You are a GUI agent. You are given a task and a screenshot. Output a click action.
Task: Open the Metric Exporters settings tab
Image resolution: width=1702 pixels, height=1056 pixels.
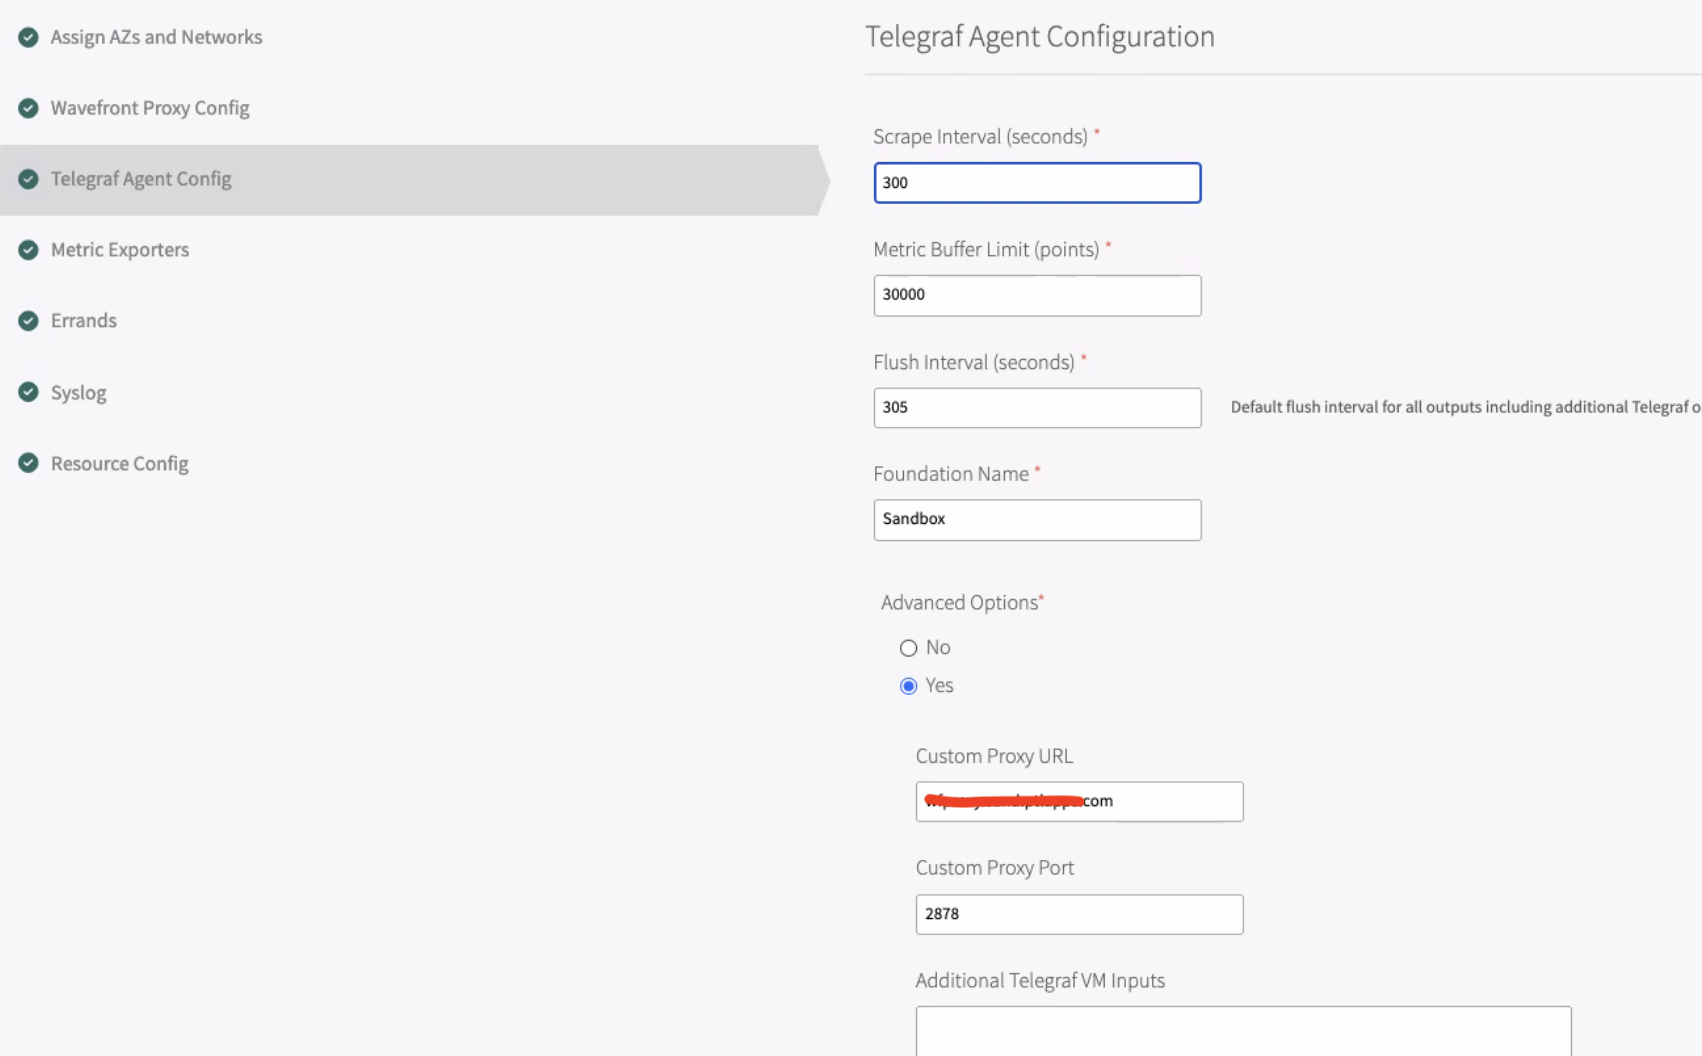click(x=120, y=250)
